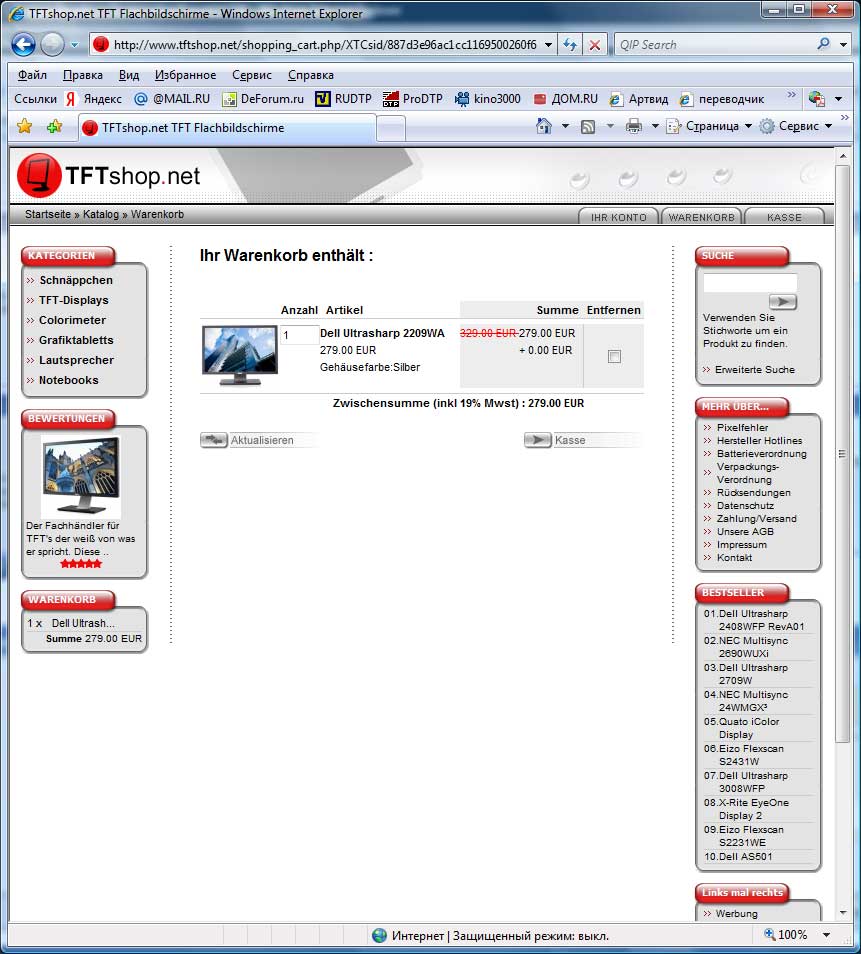Open the zoom level 100% dropdown

[826, 935]
